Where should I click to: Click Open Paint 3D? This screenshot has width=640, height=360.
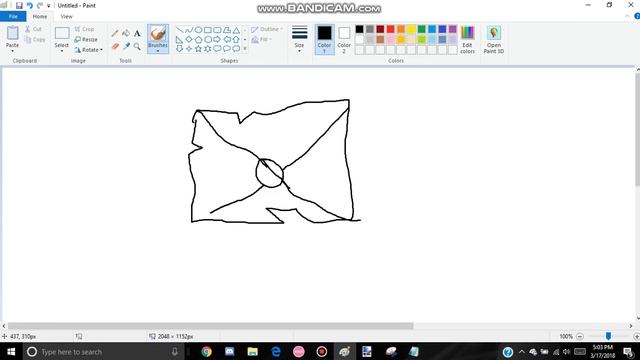tap(493, 40)
